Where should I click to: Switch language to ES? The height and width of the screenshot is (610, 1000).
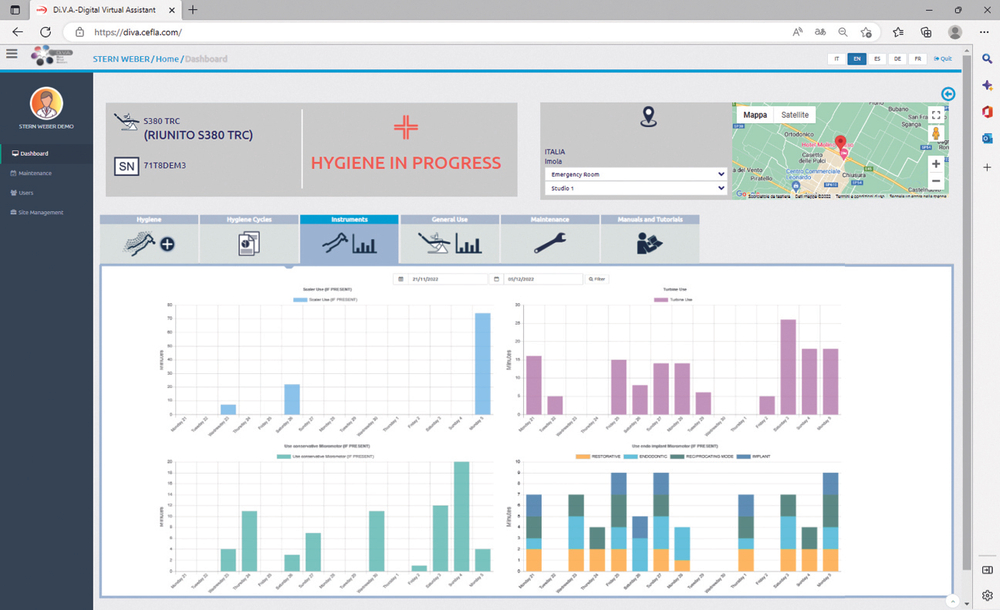pyautogui.click(x=877, y=59)
